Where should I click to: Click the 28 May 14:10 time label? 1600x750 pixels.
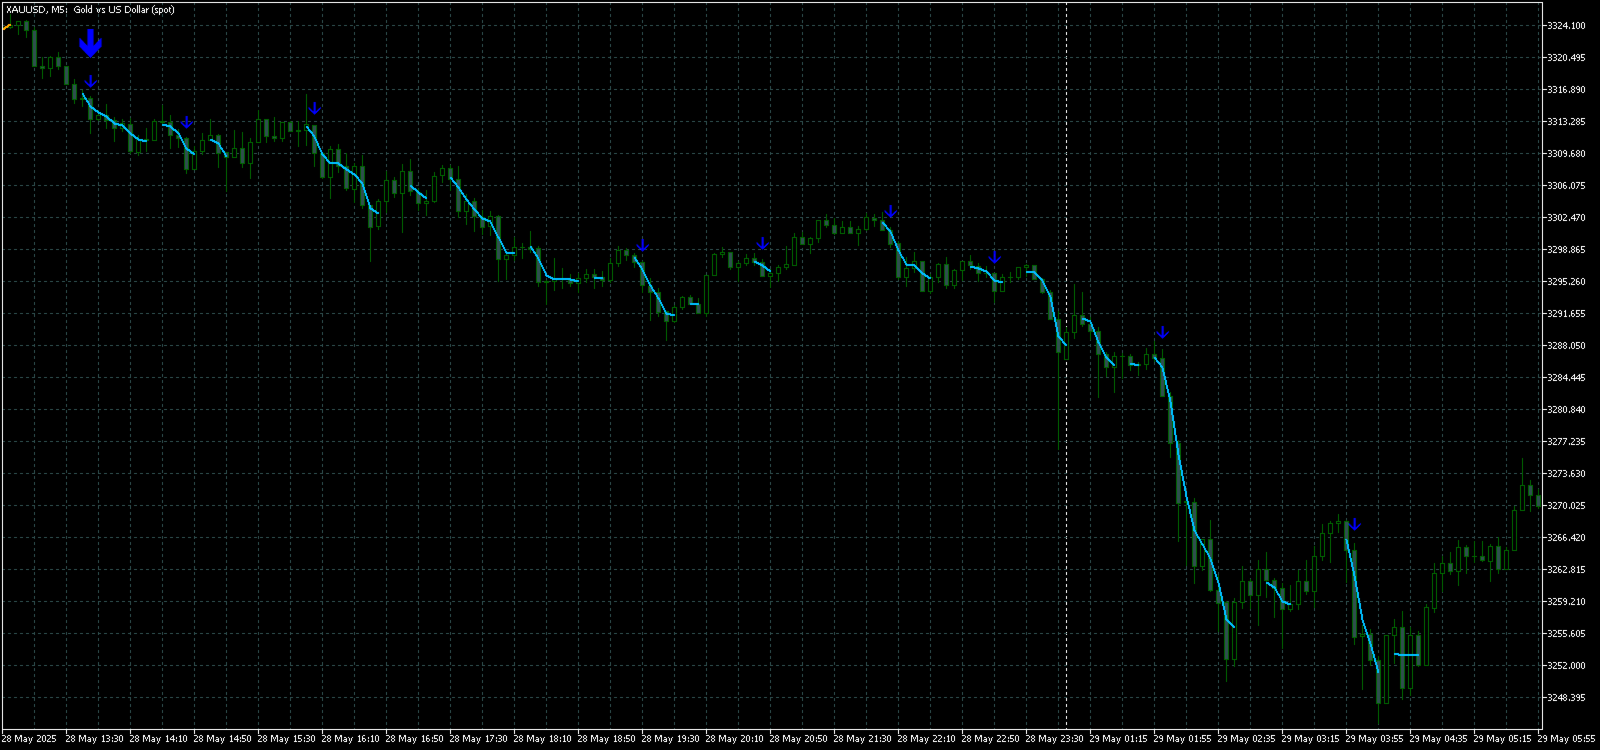(x=159, y=739)
